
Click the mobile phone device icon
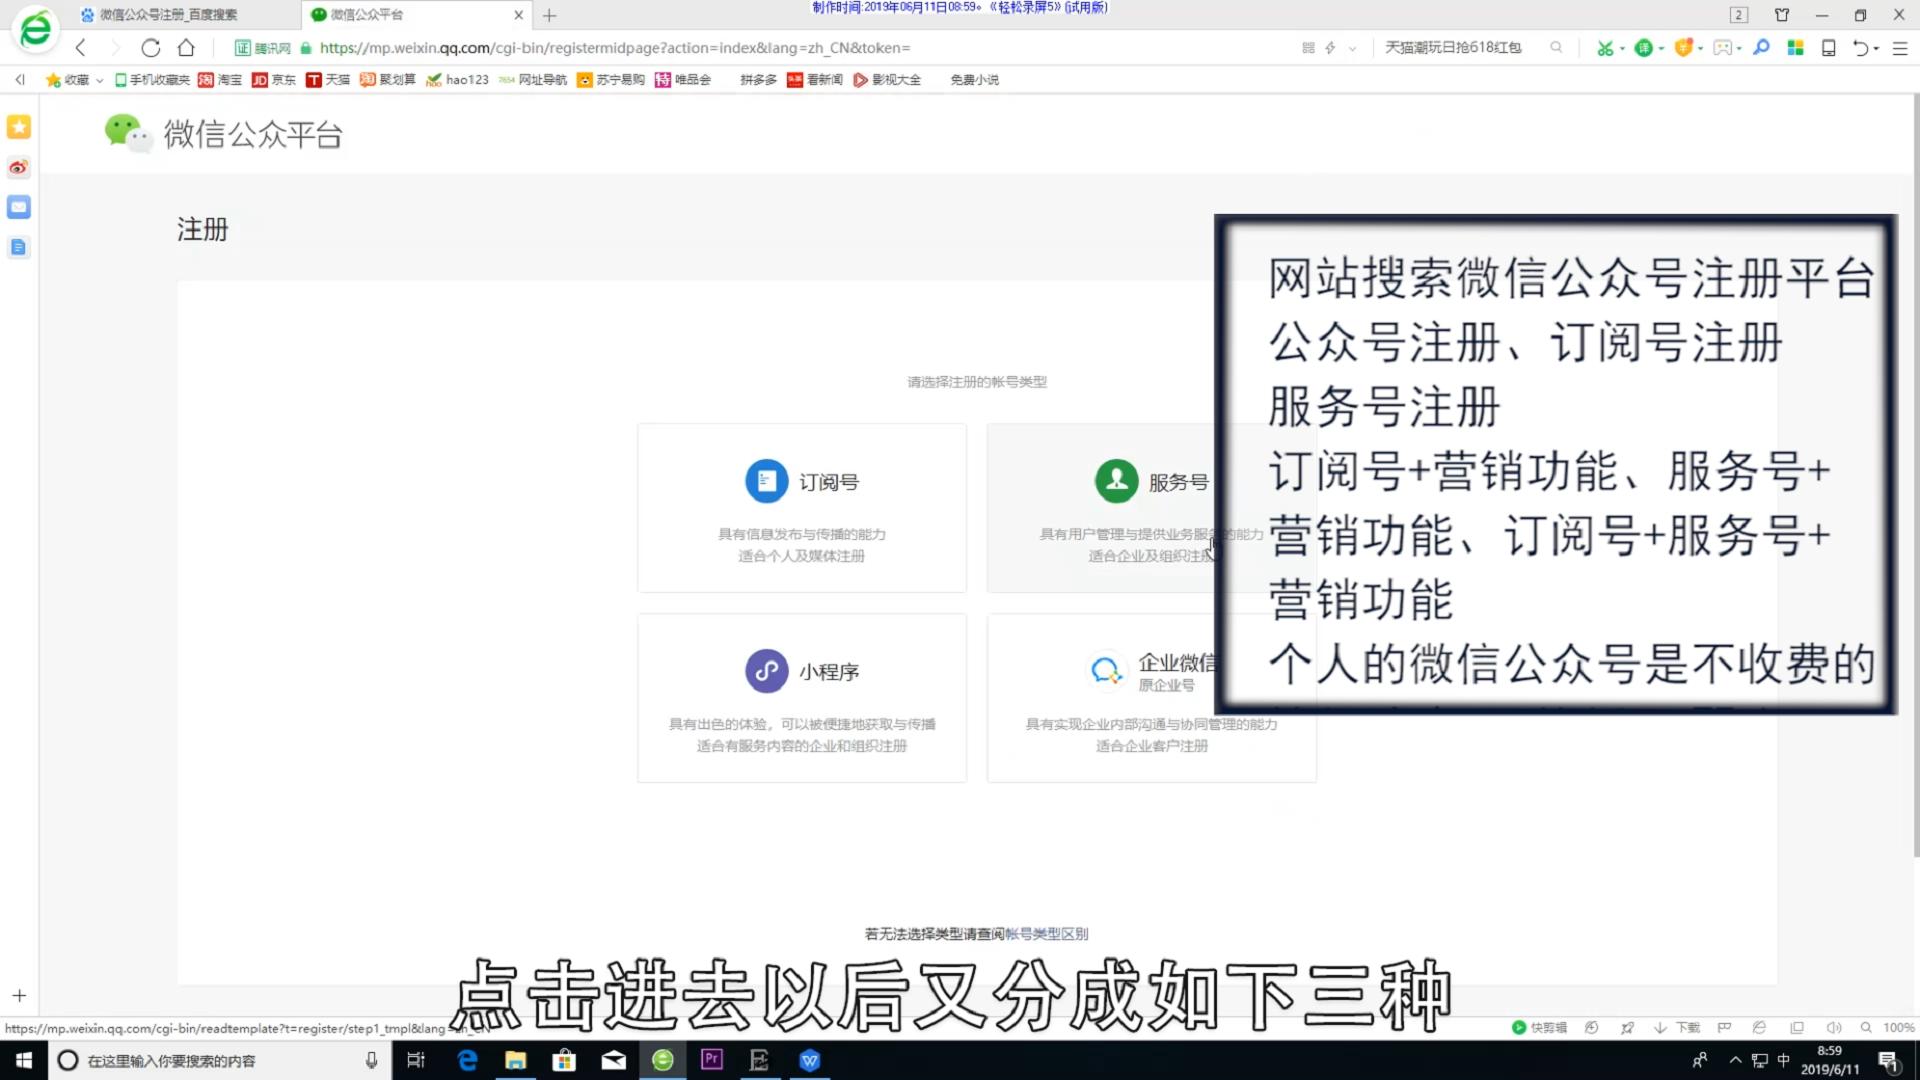pyautogui.click(x=1828, y=48)
